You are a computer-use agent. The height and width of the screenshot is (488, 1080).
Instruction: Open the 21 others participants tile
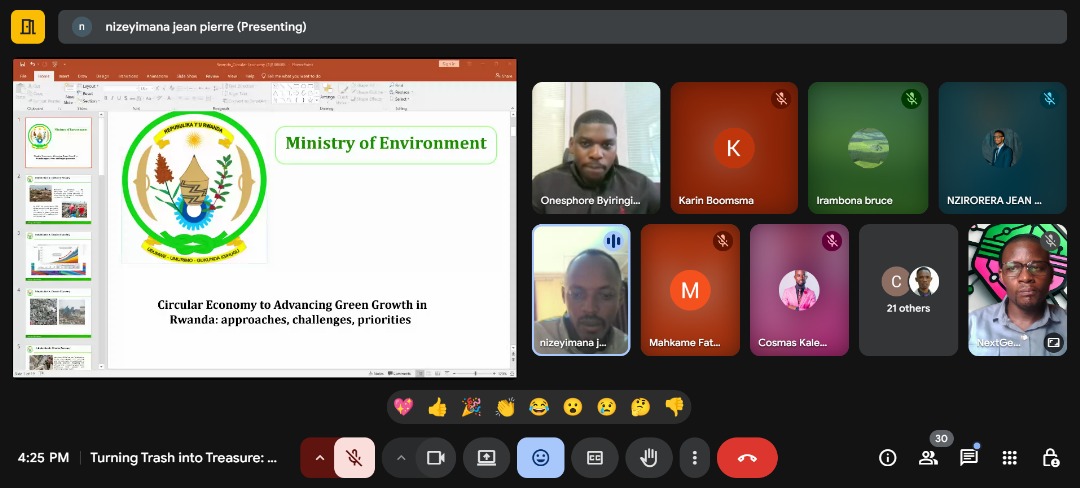click(x=908, y=290)
